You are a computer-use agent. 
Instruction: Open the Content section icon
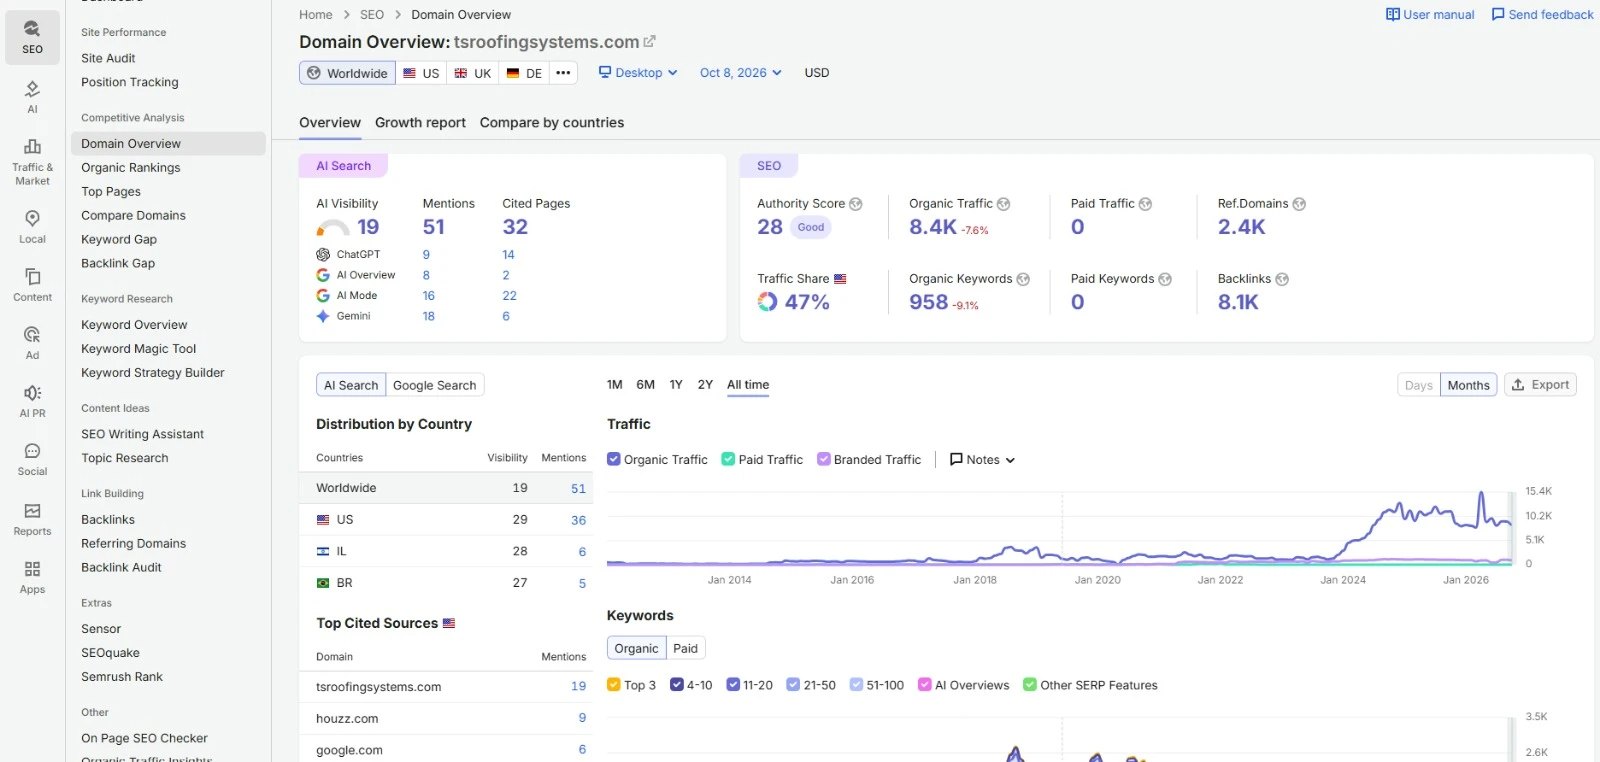(x=32, y=276)
